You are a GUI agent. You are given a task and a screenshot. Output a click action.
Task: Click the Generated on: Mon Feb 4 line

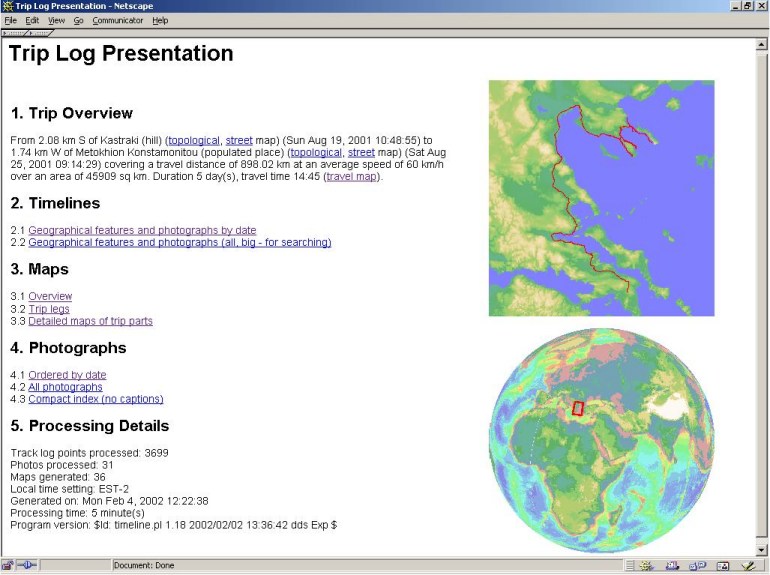[x=110, y=501]
